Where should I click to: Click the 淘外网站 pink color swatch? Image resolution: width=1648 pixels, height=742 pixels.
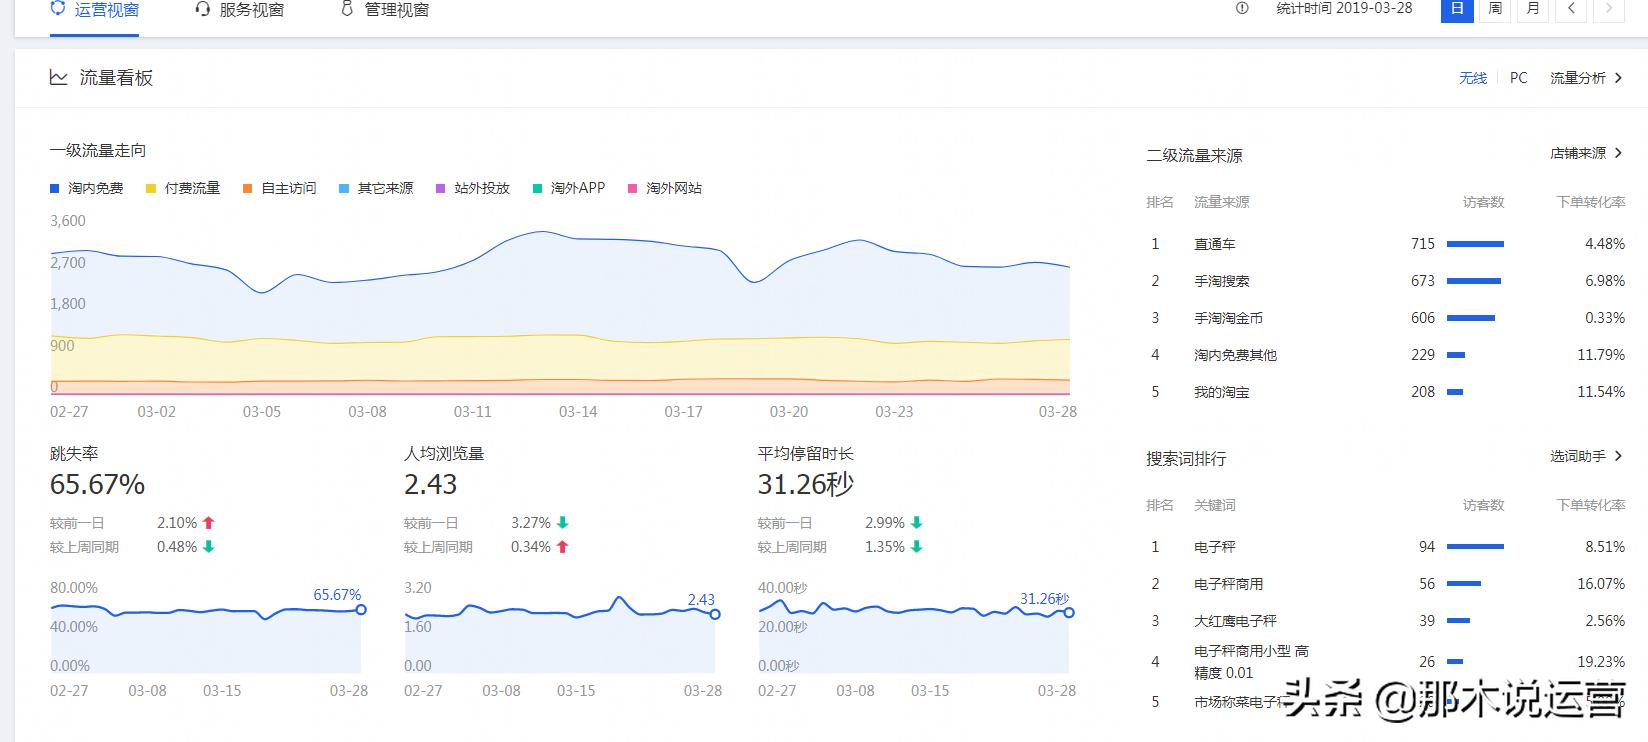click(632, 188)
